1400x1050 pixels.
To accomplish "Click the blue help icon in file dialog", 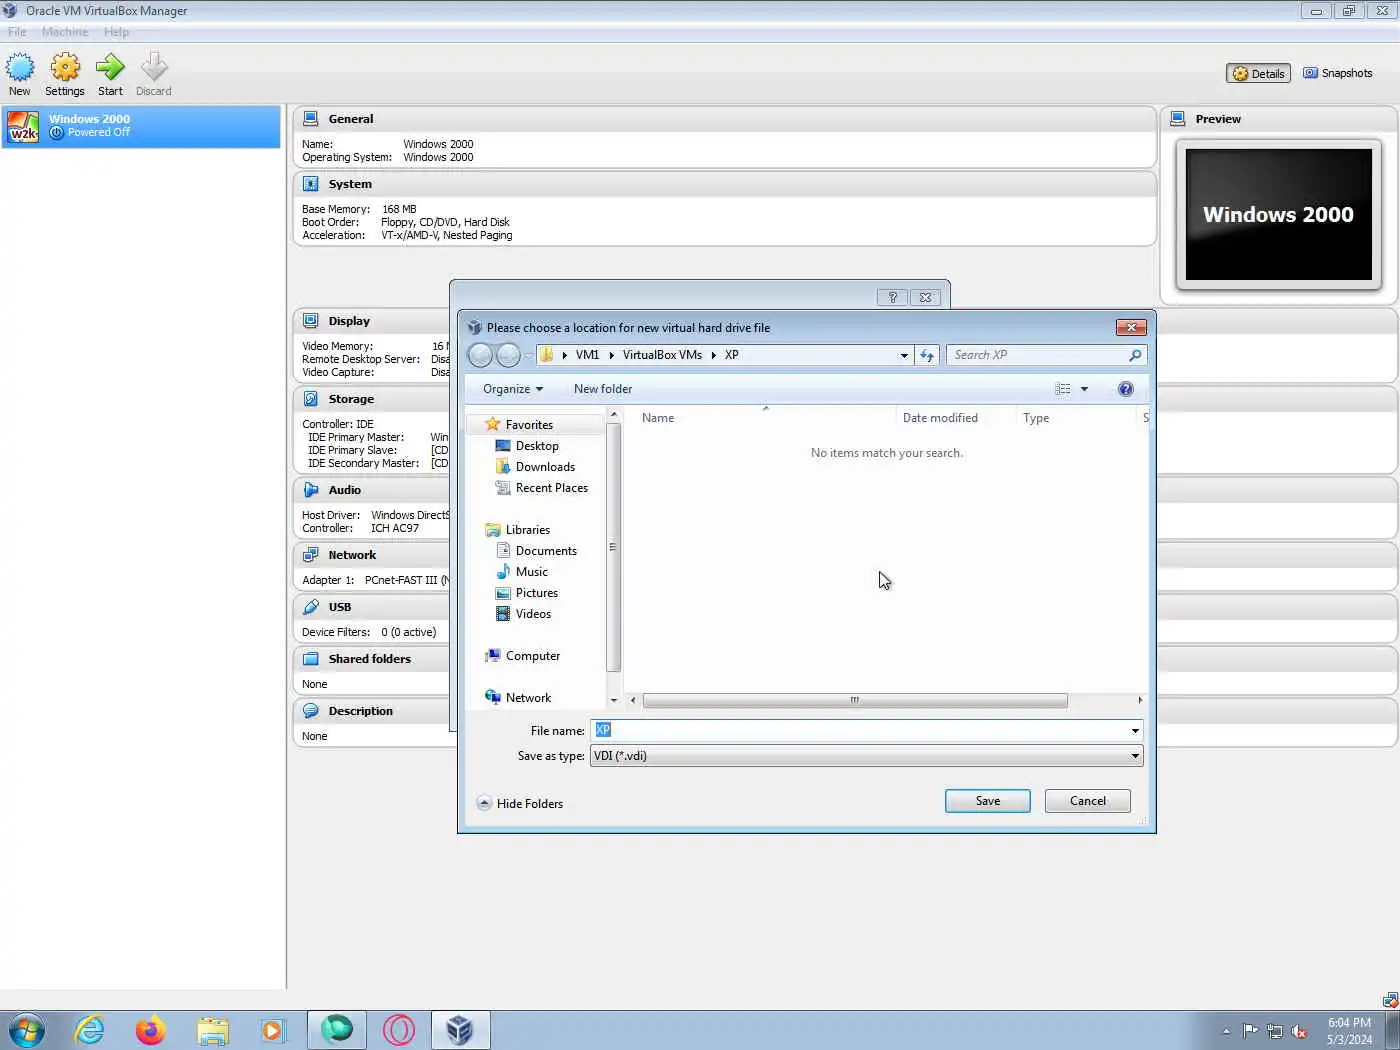I will coord(1126,389).
